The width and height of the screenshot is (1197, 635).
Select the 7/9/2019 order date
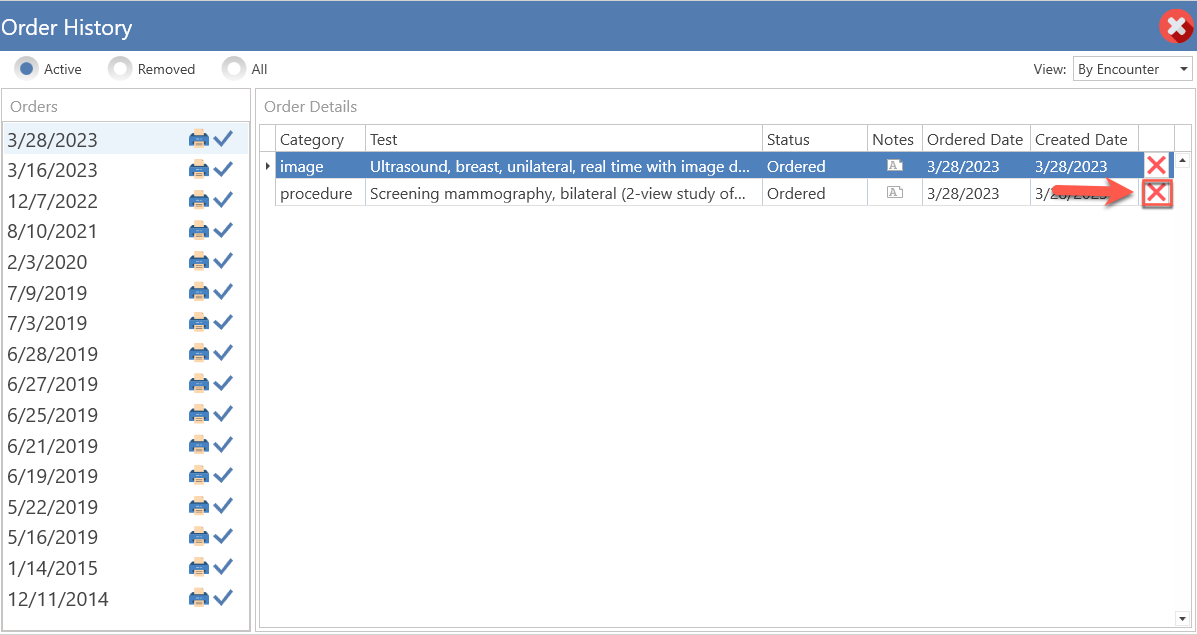pyautogui.click(x=47, y=292)
